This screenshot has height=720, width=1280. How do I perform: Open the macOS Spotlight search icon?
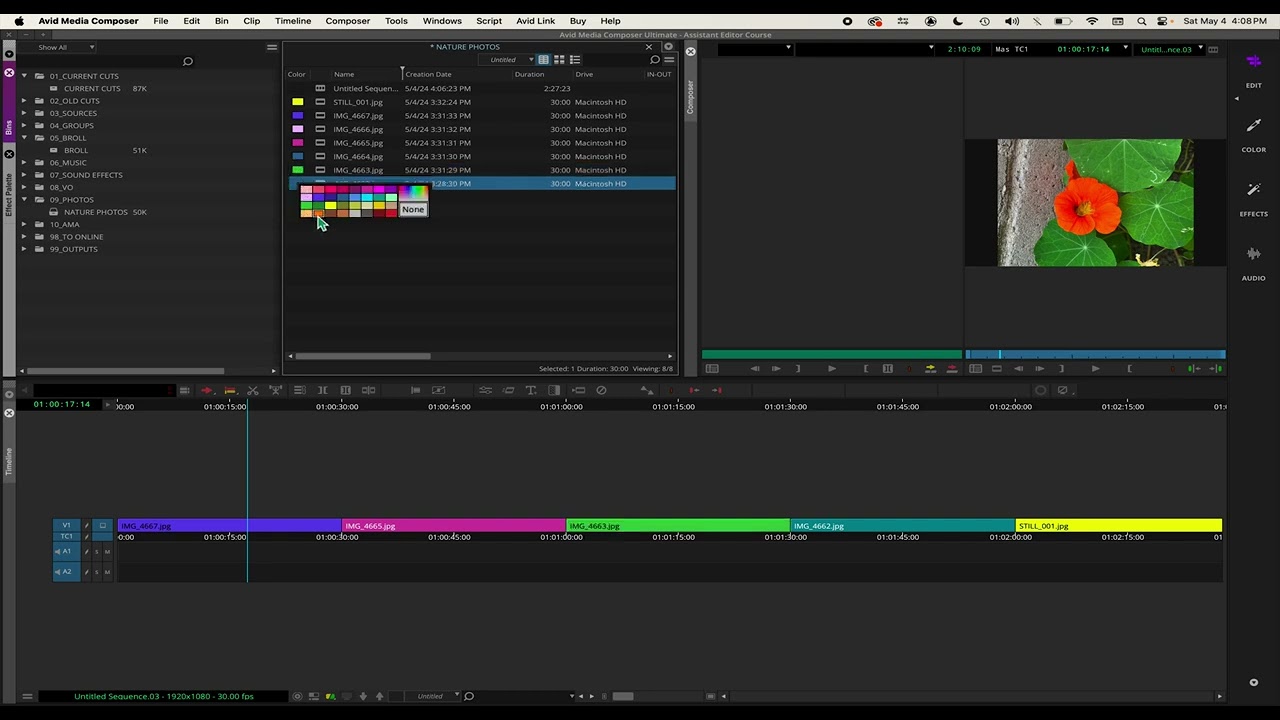click(1141, 21)
